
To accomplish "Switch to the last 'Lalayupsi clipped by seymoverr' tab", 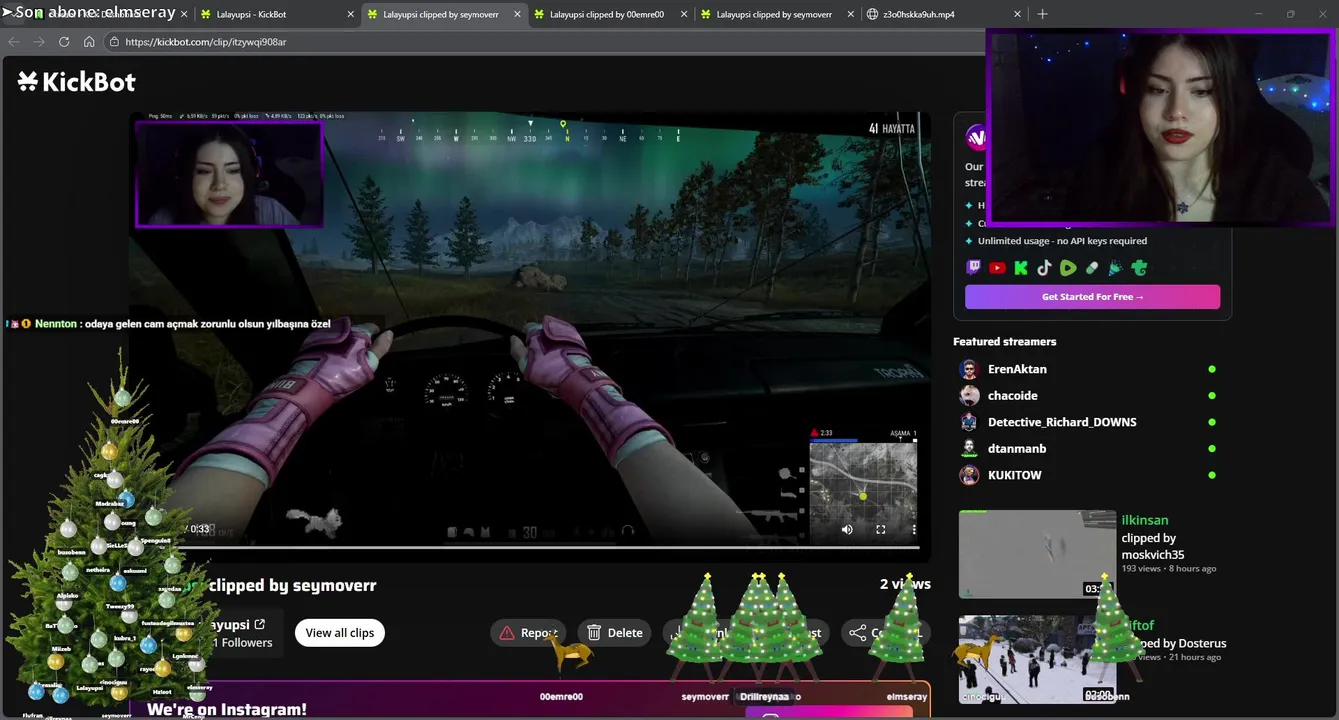I will [x=776, y=14].
